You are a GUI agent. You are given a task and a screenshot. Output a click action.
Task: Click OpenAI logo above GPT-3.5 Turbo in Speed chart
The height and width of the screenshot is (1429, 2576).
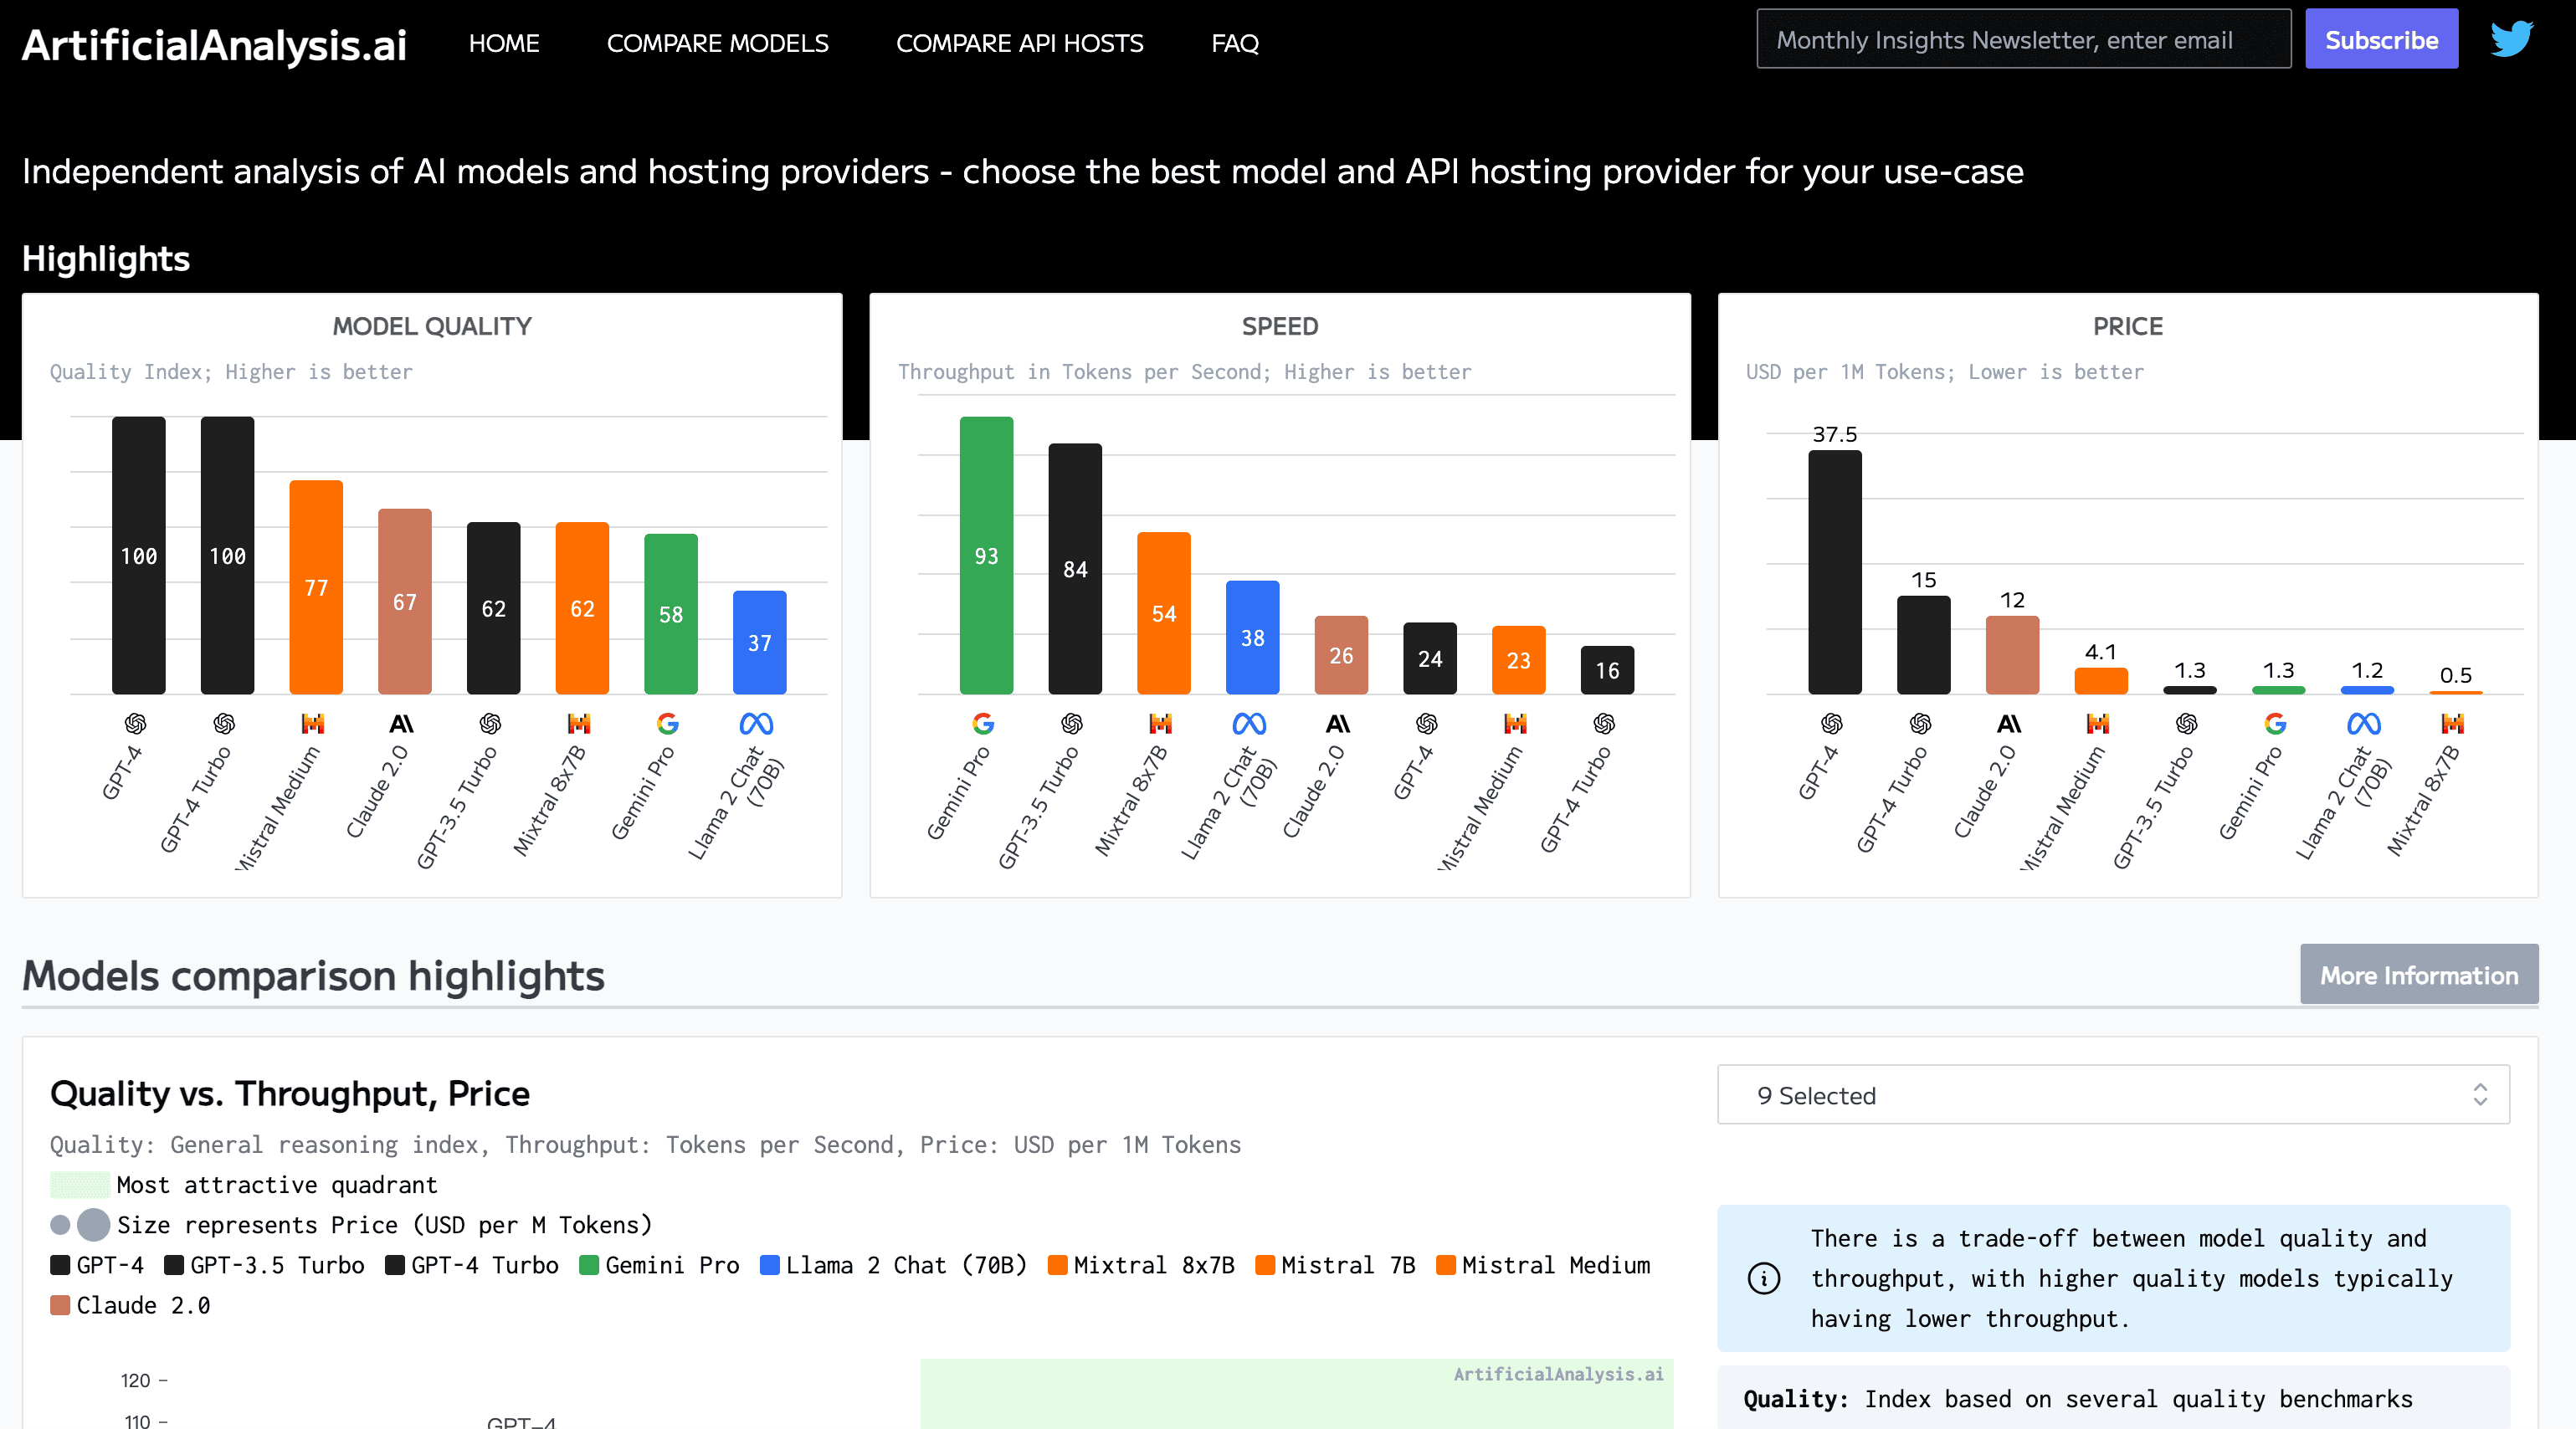click(1072, 723)
